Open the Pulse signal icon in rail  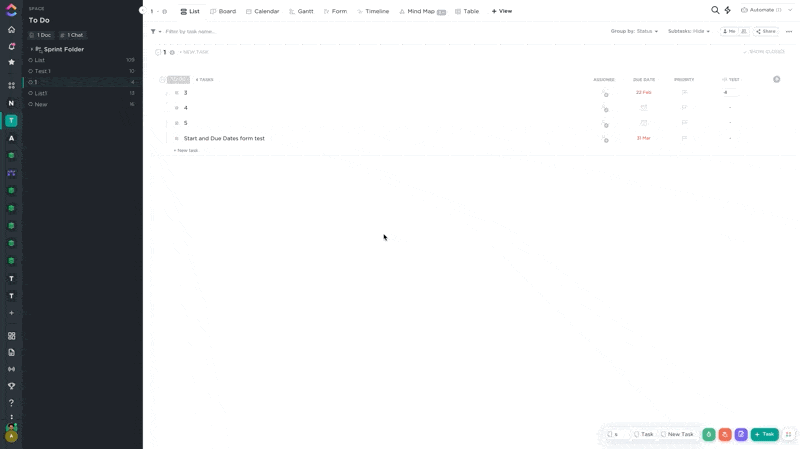pyautogui.click(x=11, y=369)
